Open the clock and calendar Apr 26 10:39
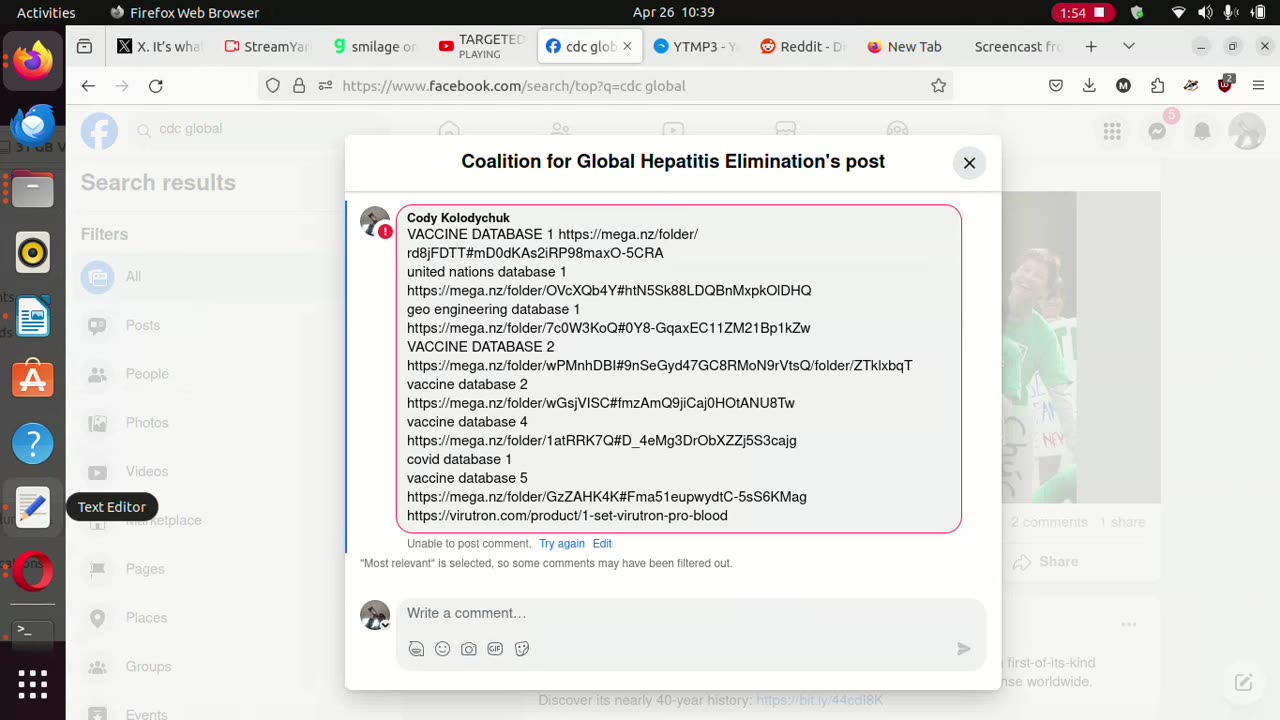This screenshot has width=1280, height=720. (674, 13)
